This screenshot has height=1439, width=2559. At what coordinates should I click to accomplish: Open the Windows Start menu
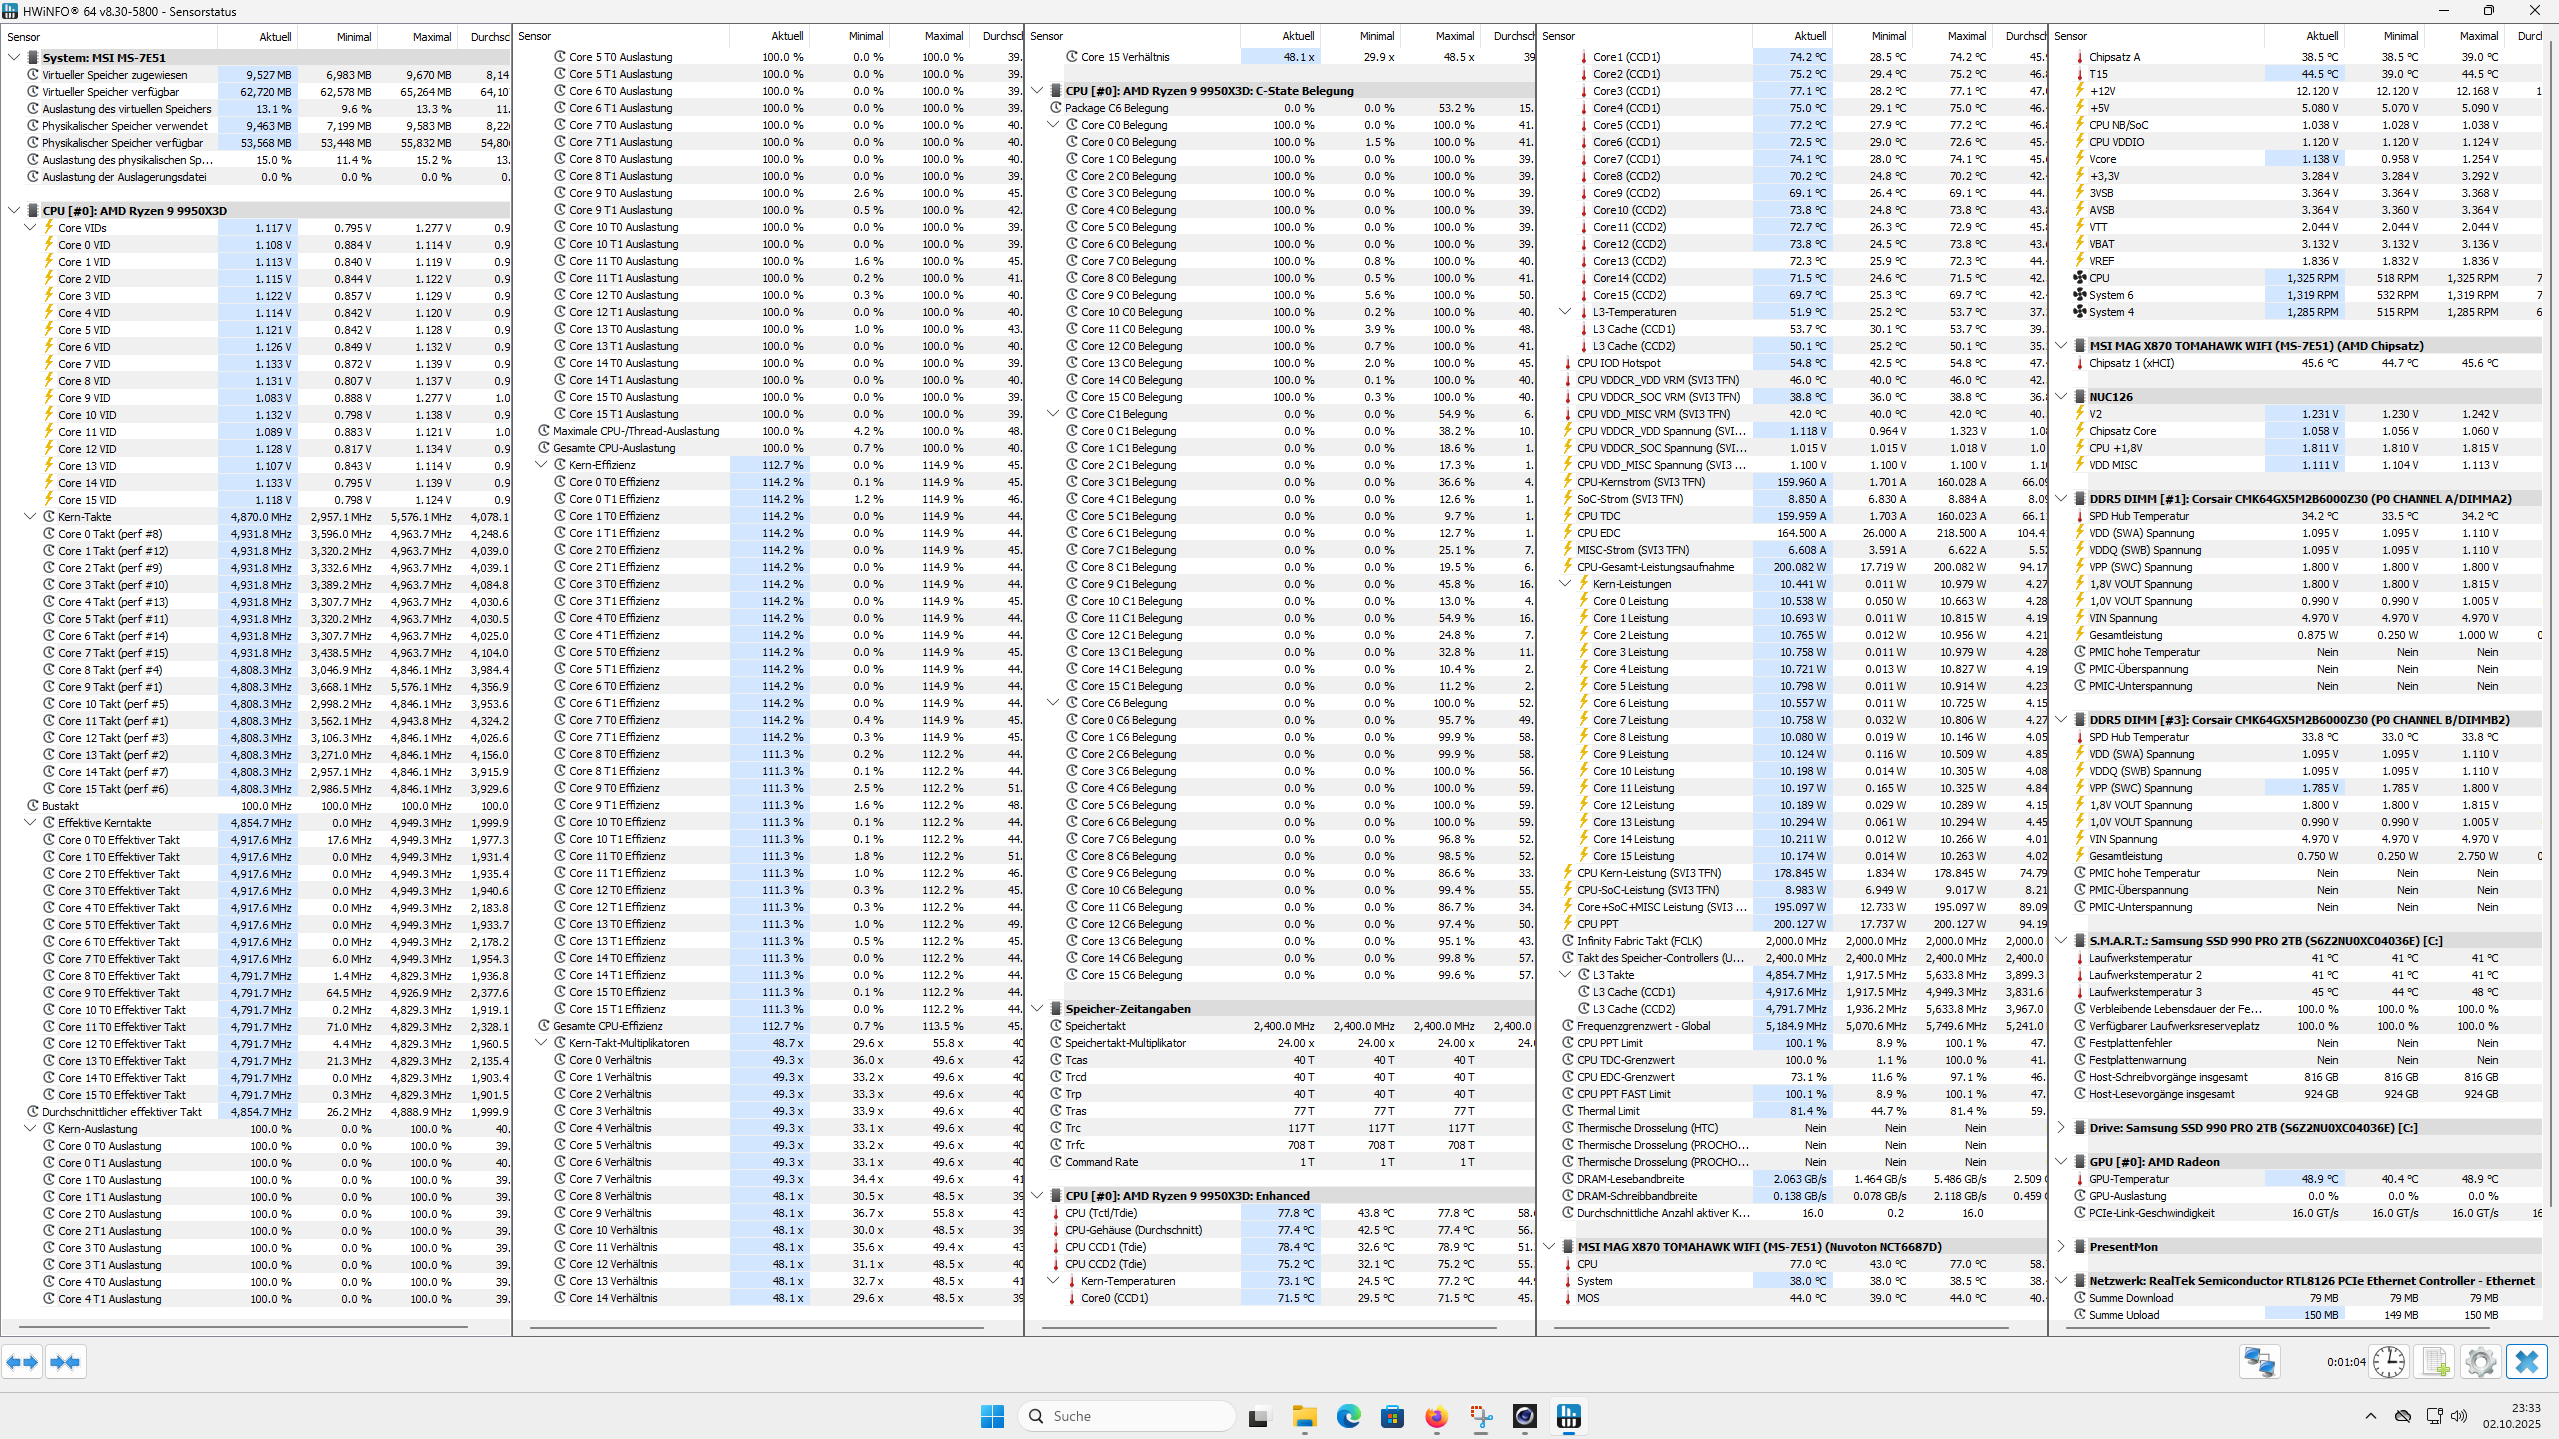991,1416
